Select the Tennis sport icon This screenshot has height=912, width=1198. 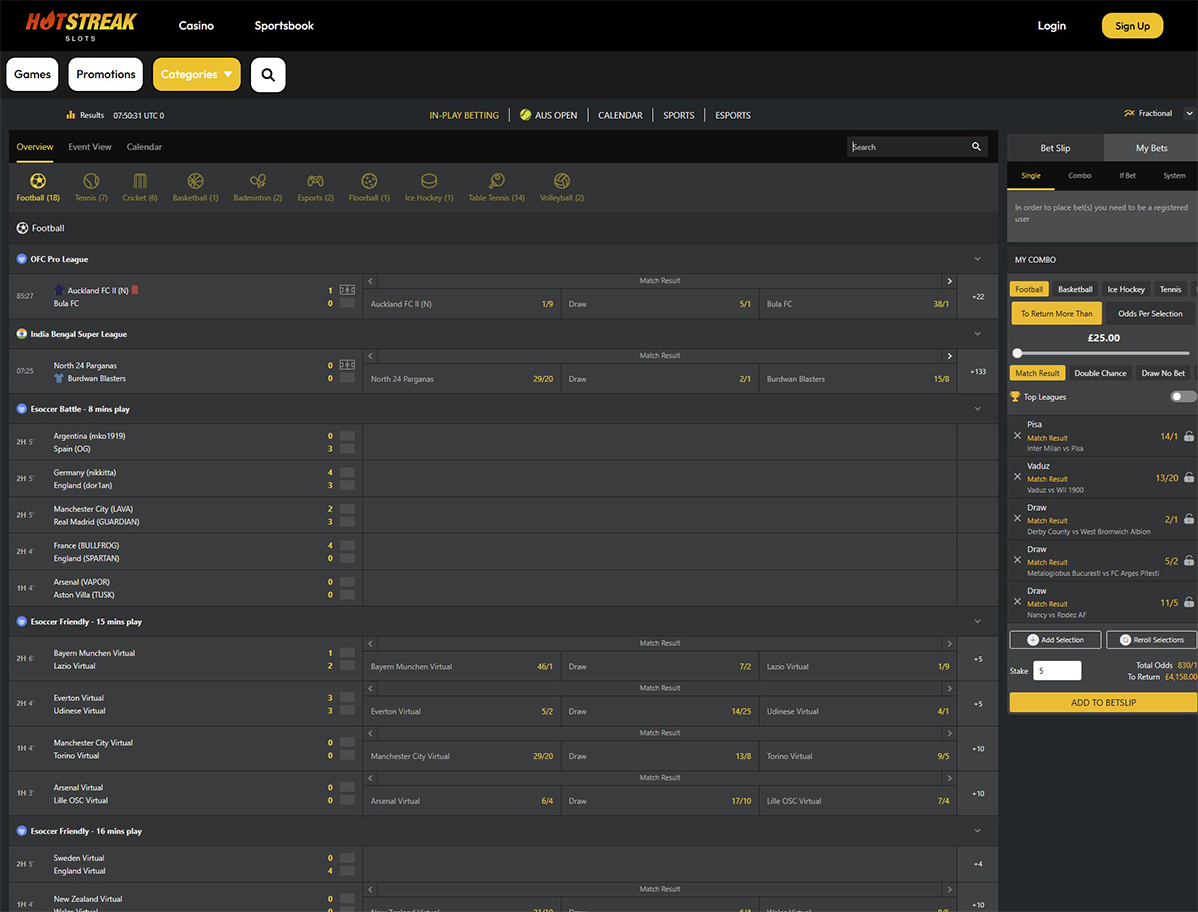pos(91,182)
